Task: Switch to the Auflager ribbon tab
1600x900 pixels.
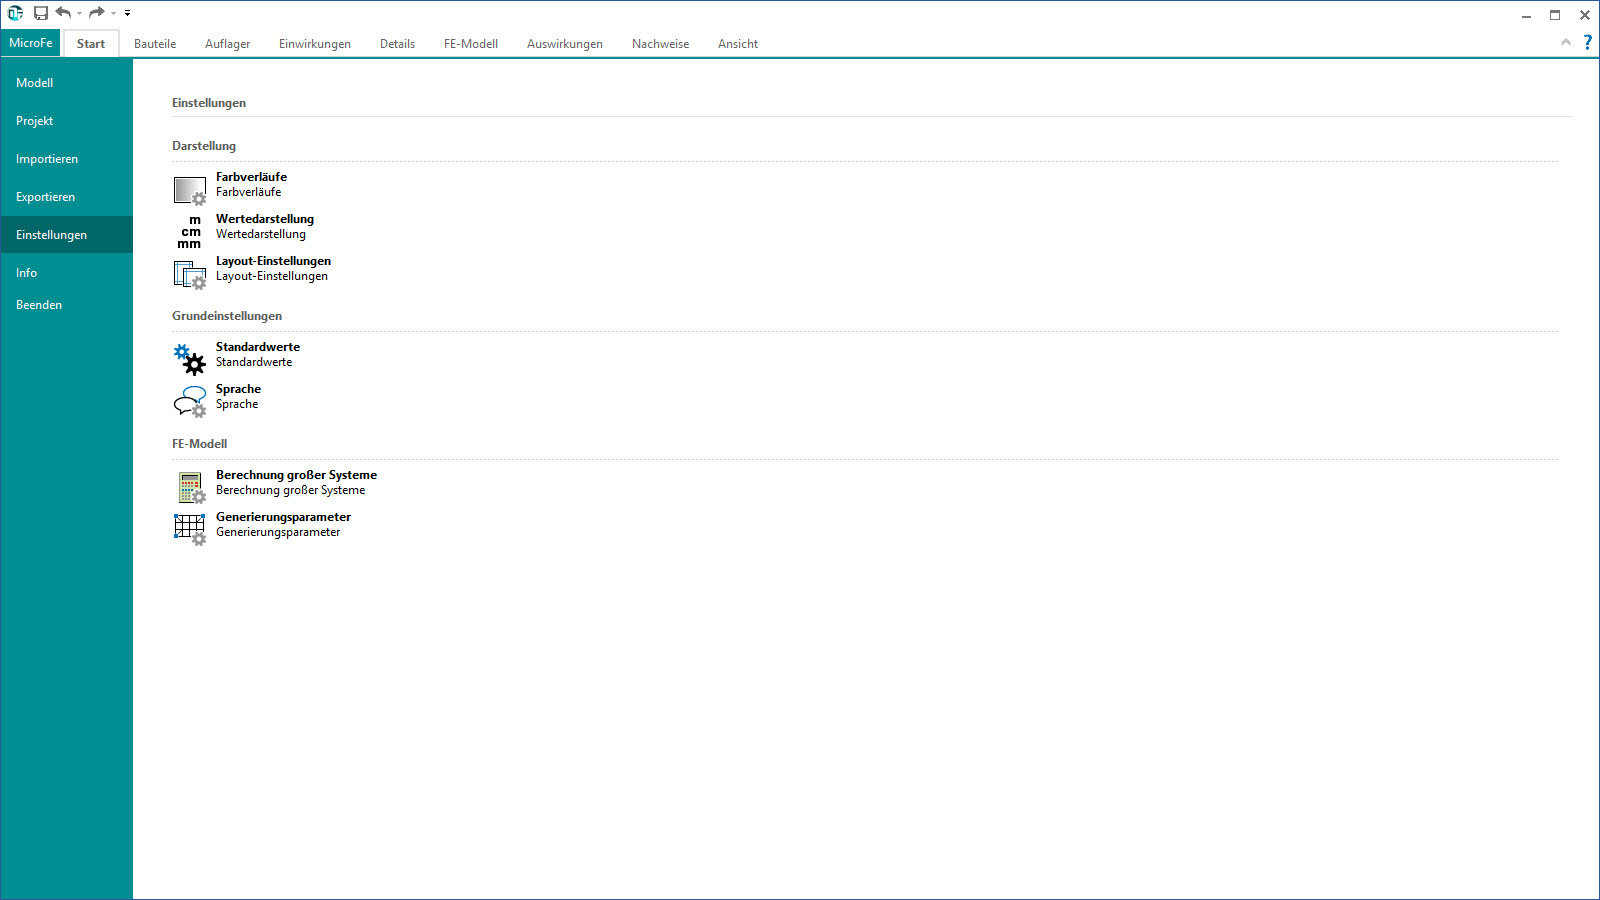Action: [228, 44]
